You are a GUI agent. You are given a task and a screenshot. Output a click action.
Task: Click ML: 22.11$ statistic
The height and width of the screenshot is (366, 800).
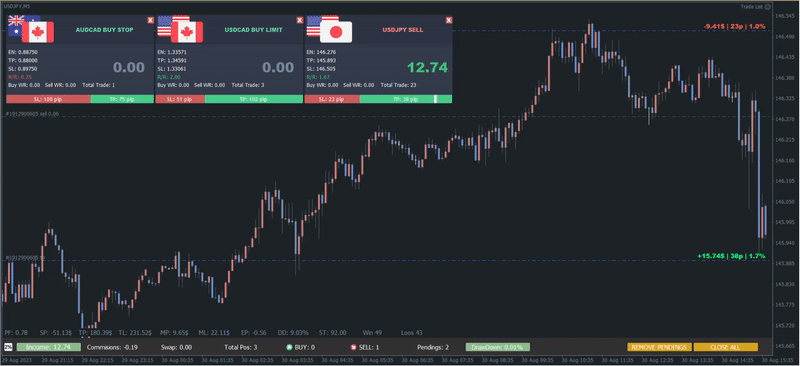214,333
